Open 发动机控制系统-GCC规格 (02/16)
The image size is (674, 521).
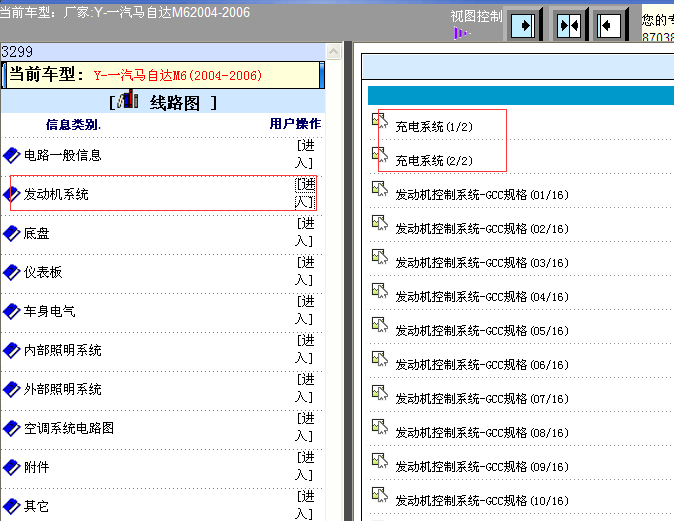[482, 229]
